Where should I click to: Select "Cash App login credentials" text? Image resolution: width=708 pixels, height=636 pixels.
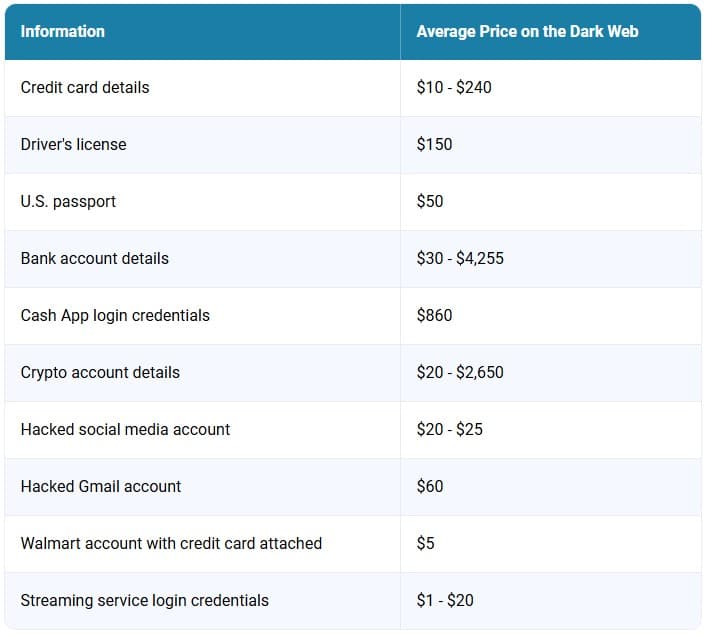tap(115, 315)
